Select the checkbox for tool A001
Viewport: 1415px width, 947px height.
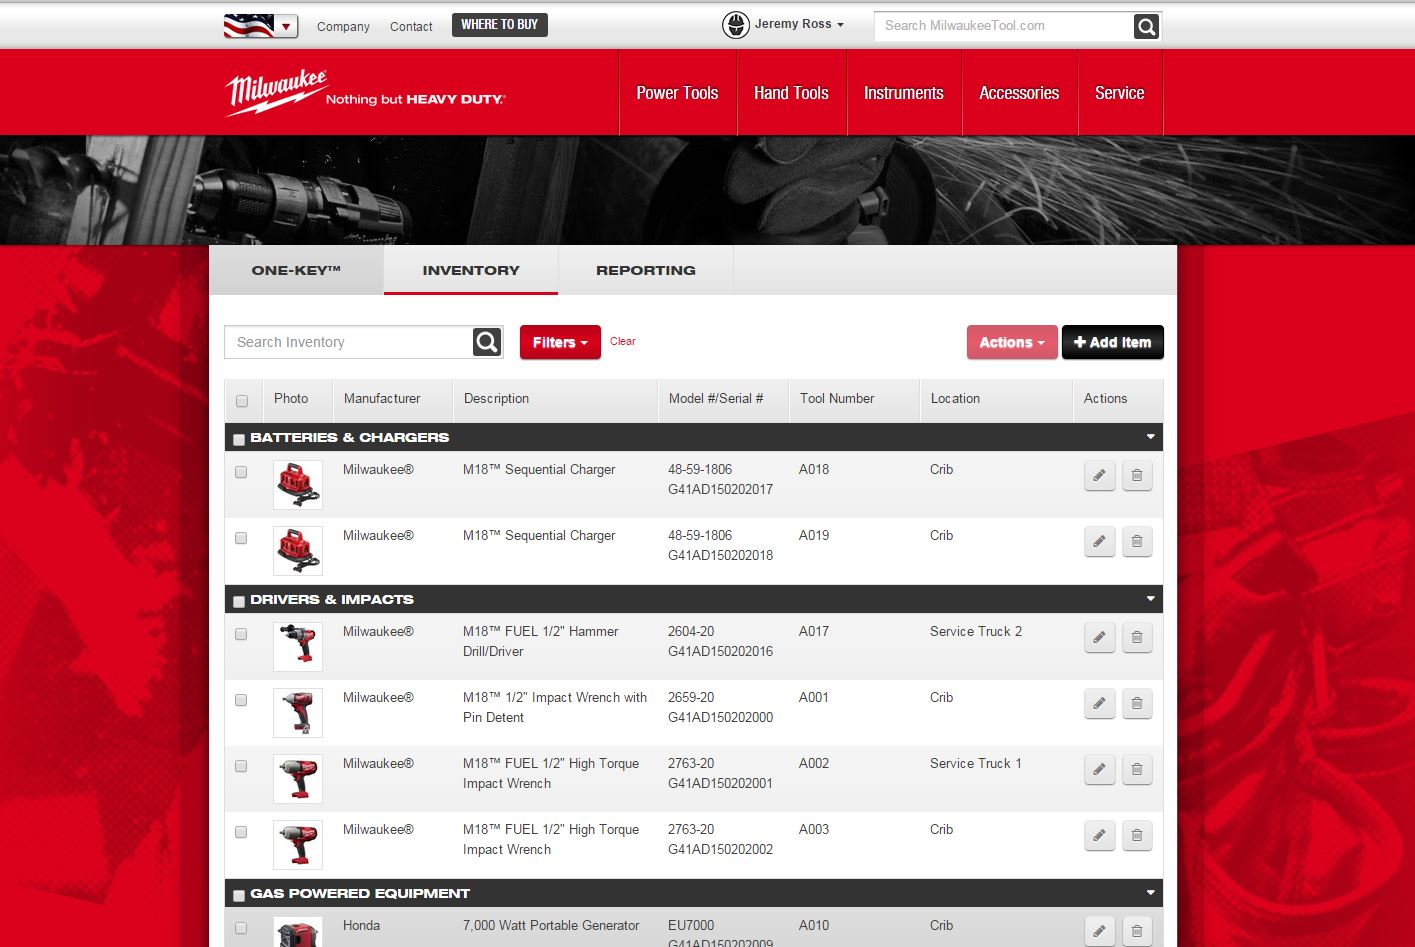click(x=241, y=700)
